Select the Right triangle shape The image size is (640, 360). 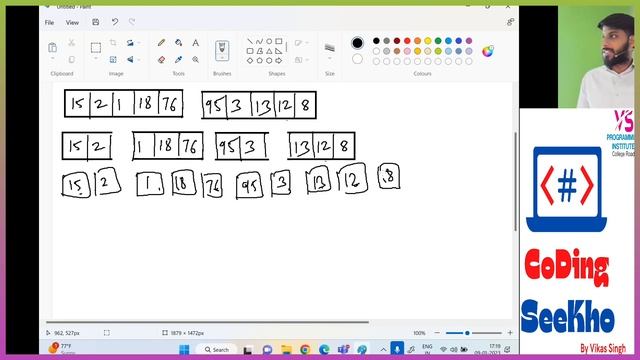tap(279, 51)
